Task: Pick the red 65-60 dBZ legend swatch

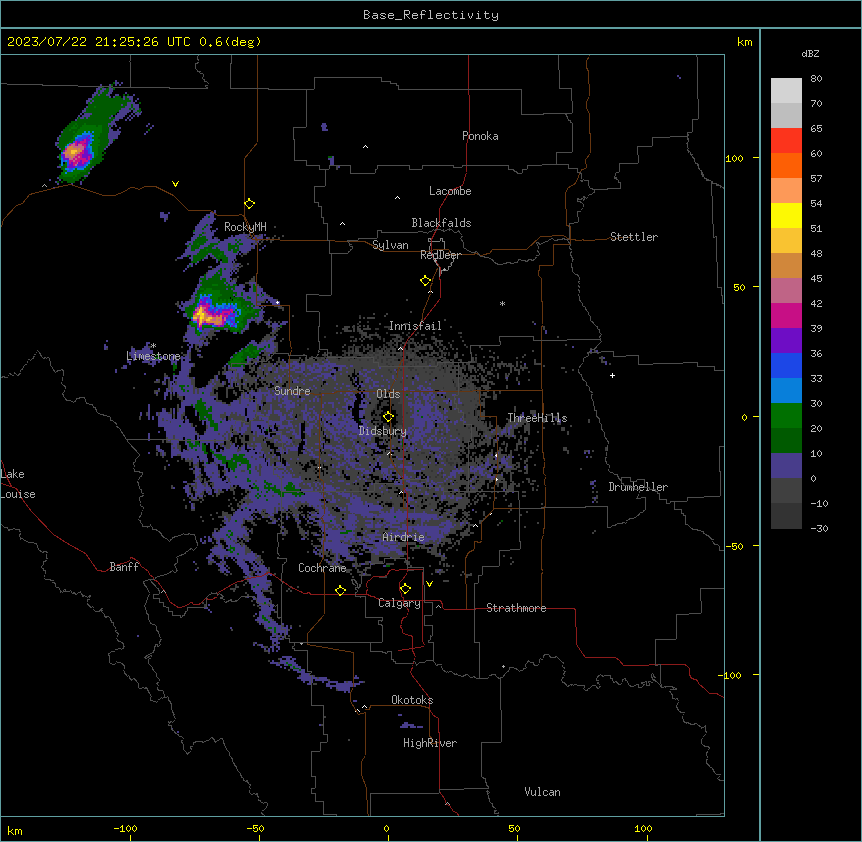Action: (x=786, y=140)
